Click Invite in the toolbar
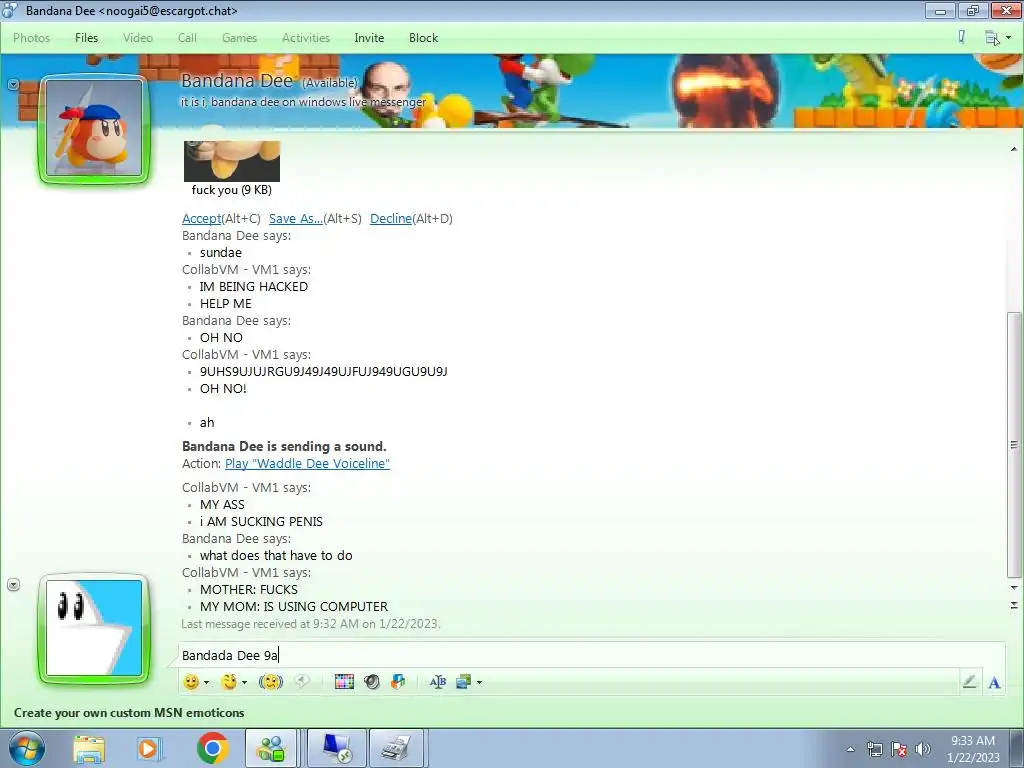 click(369, 38)
